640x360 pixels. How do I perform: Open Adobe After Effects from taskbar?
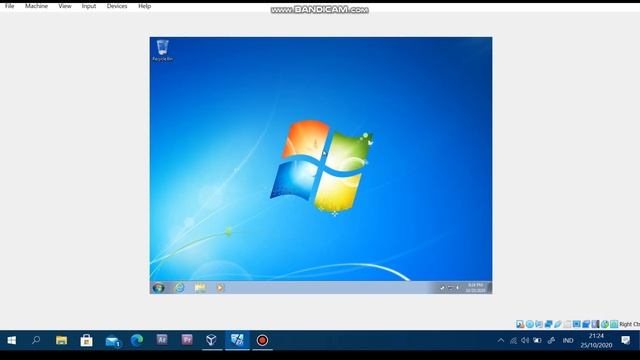pyautogui.click(x=162, y=340)
